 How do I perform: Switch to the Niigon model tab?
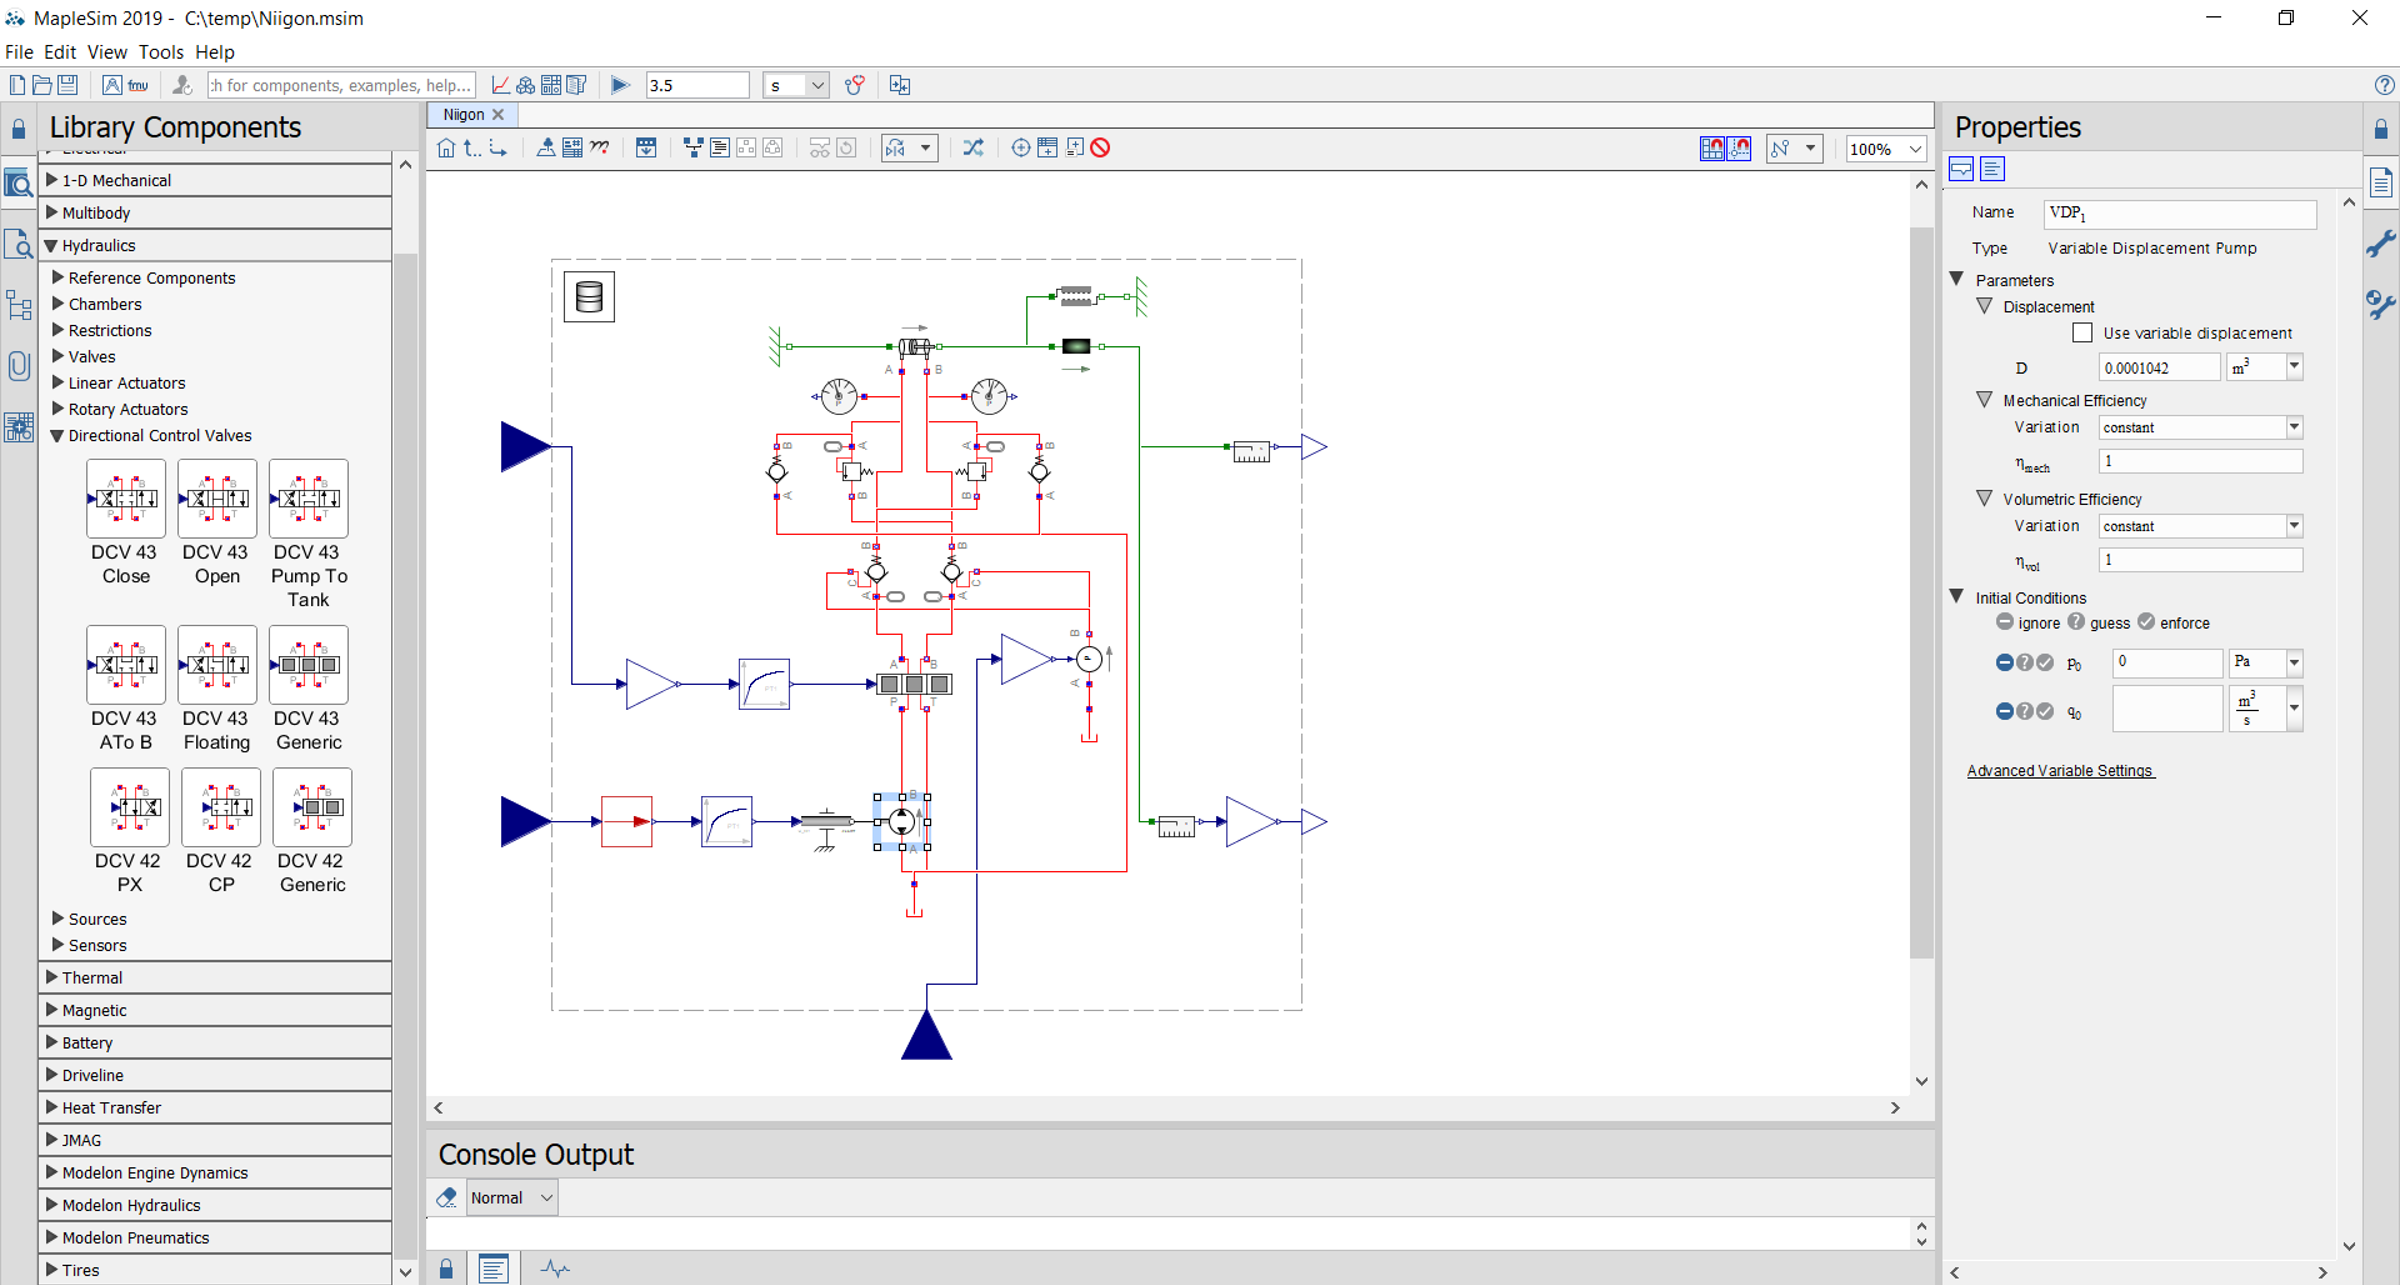coord(463,115)
